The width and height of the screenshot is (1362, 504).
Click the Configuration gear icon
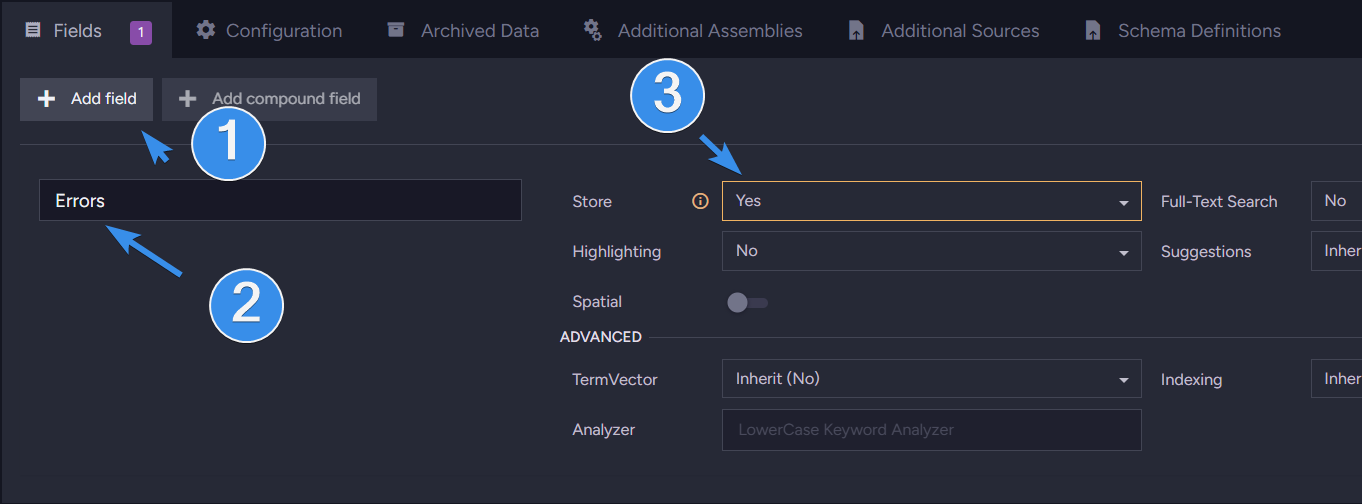[x=206, y=30]
